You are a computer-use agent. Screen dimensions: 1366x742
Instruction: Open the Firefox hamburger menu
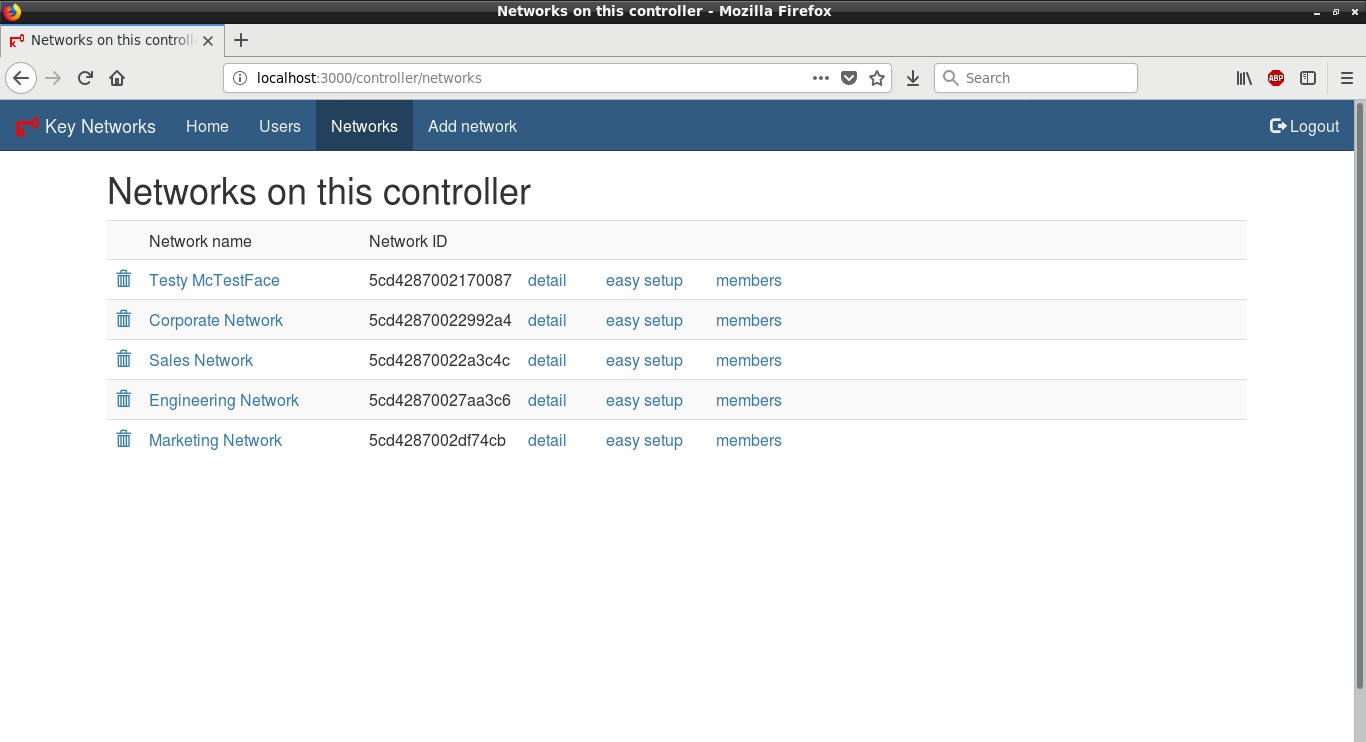[1346, 78]
